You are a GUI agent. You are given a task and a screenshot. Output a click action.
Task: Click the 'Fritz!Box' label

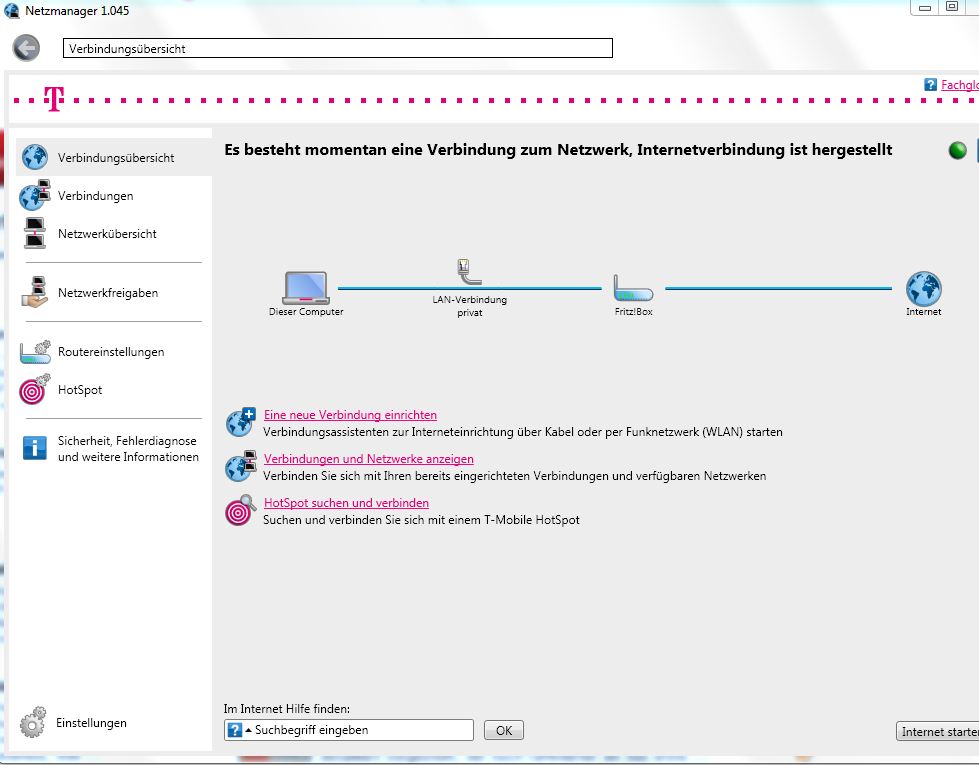[634, 312]
